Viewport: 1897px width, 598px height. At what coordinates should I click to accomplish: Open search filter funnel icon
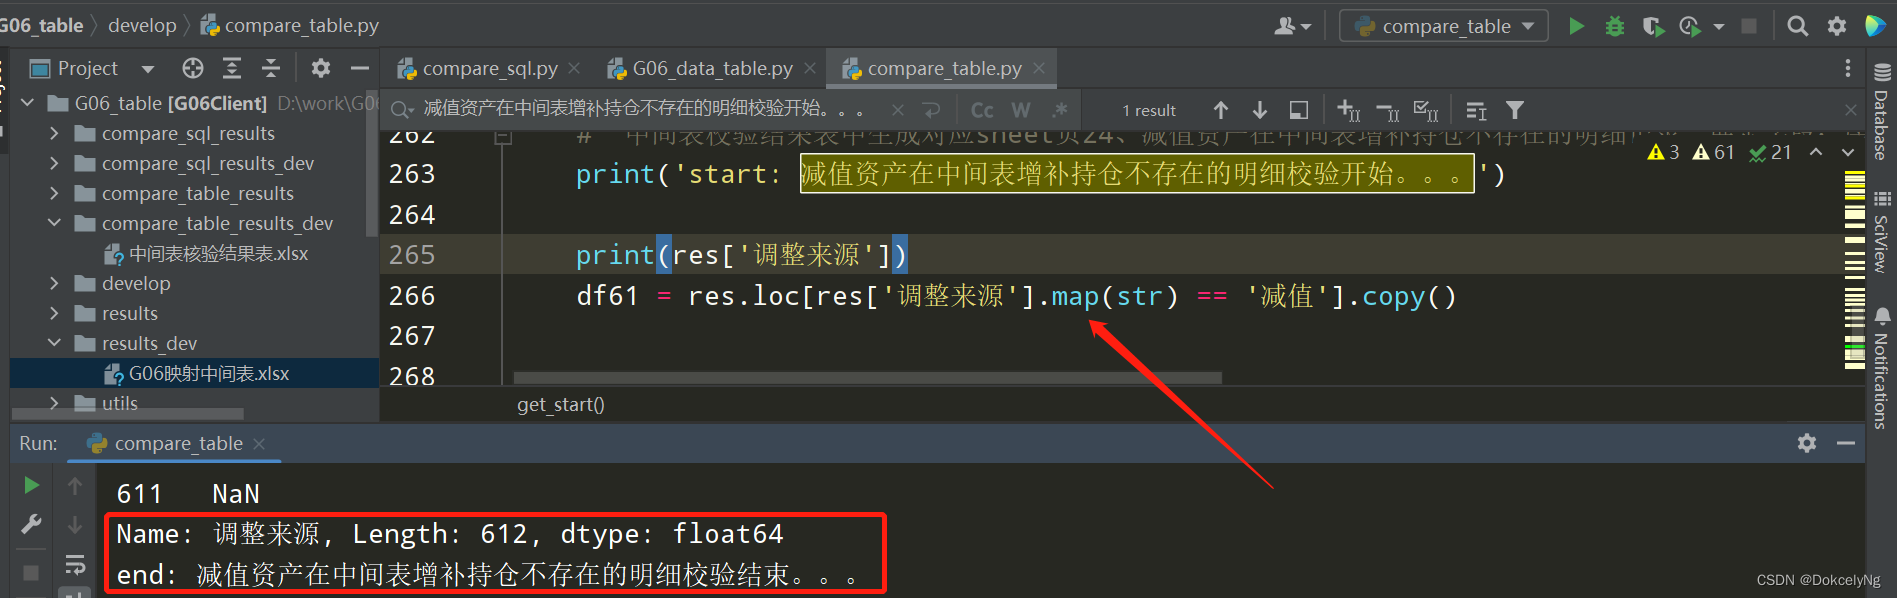coord(1515,110)
